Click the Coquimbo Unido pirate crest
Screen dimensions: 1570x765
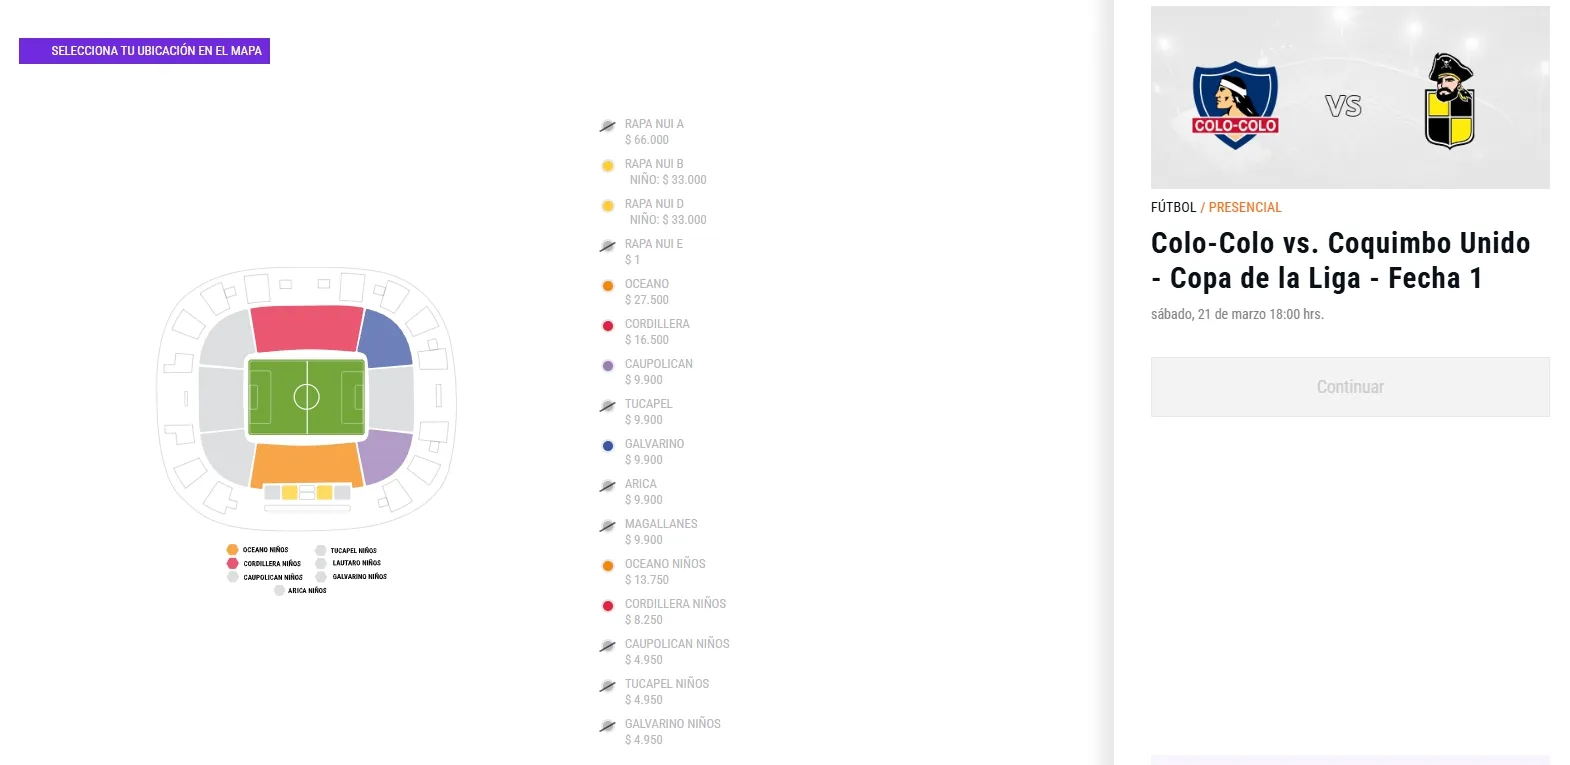[x=1449, y=101]
